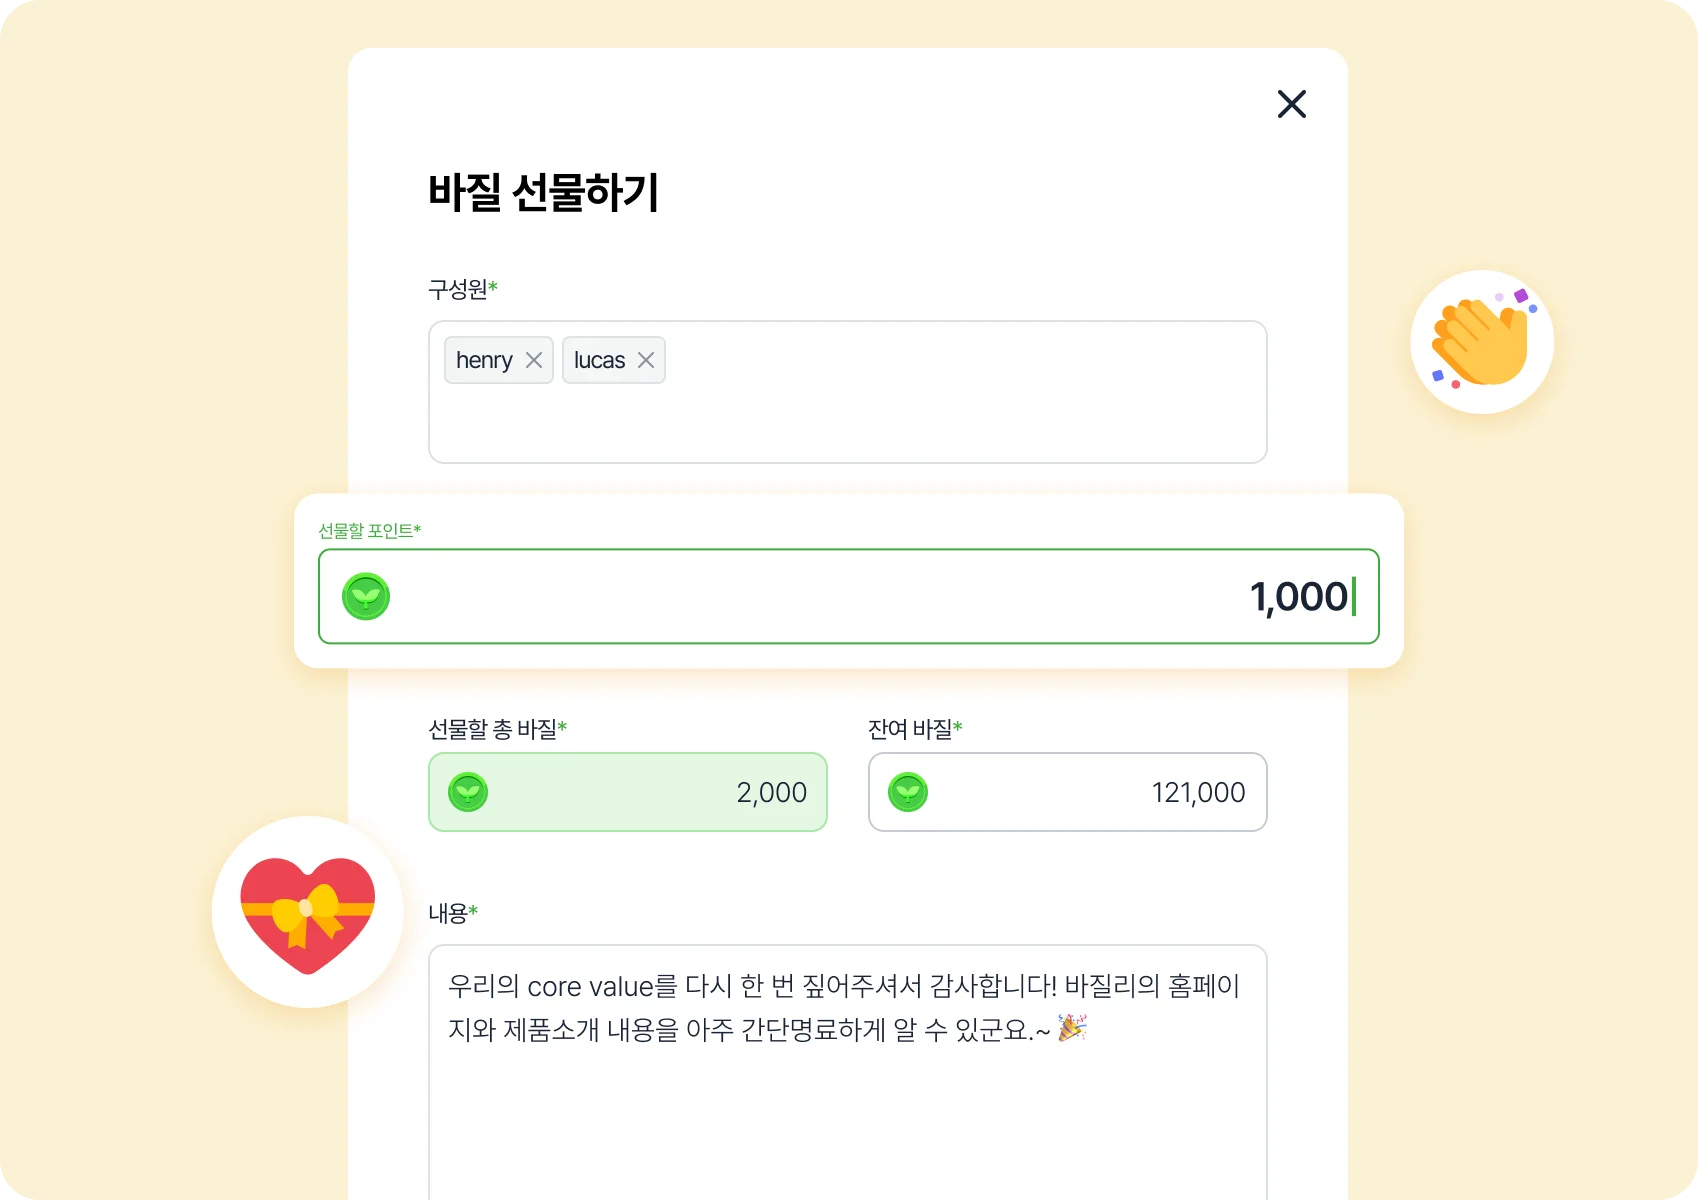Close the gift dialog
This screenshot has height=1200, width=1698.
point(1291,104)
